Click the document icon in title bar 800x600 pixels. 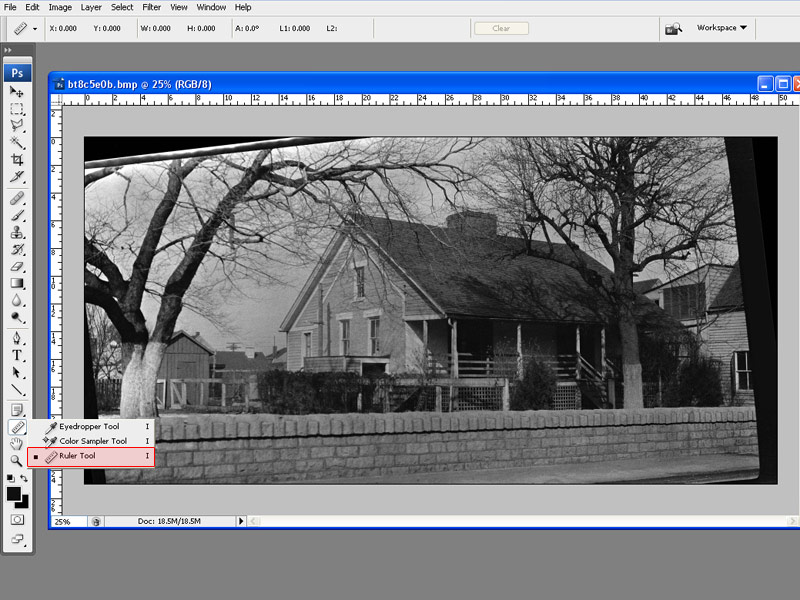coord(60,84)
